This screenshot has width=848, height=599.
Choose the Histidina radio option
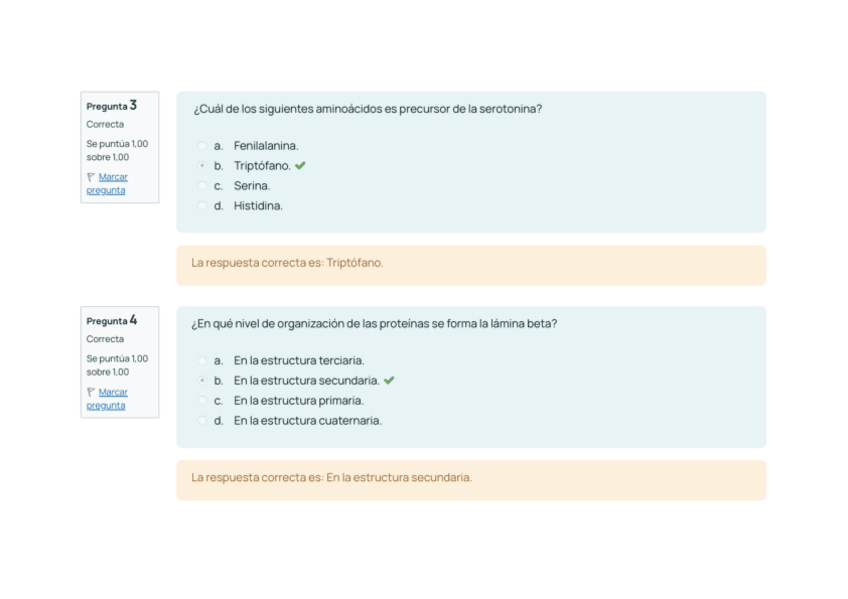(203, 206)
